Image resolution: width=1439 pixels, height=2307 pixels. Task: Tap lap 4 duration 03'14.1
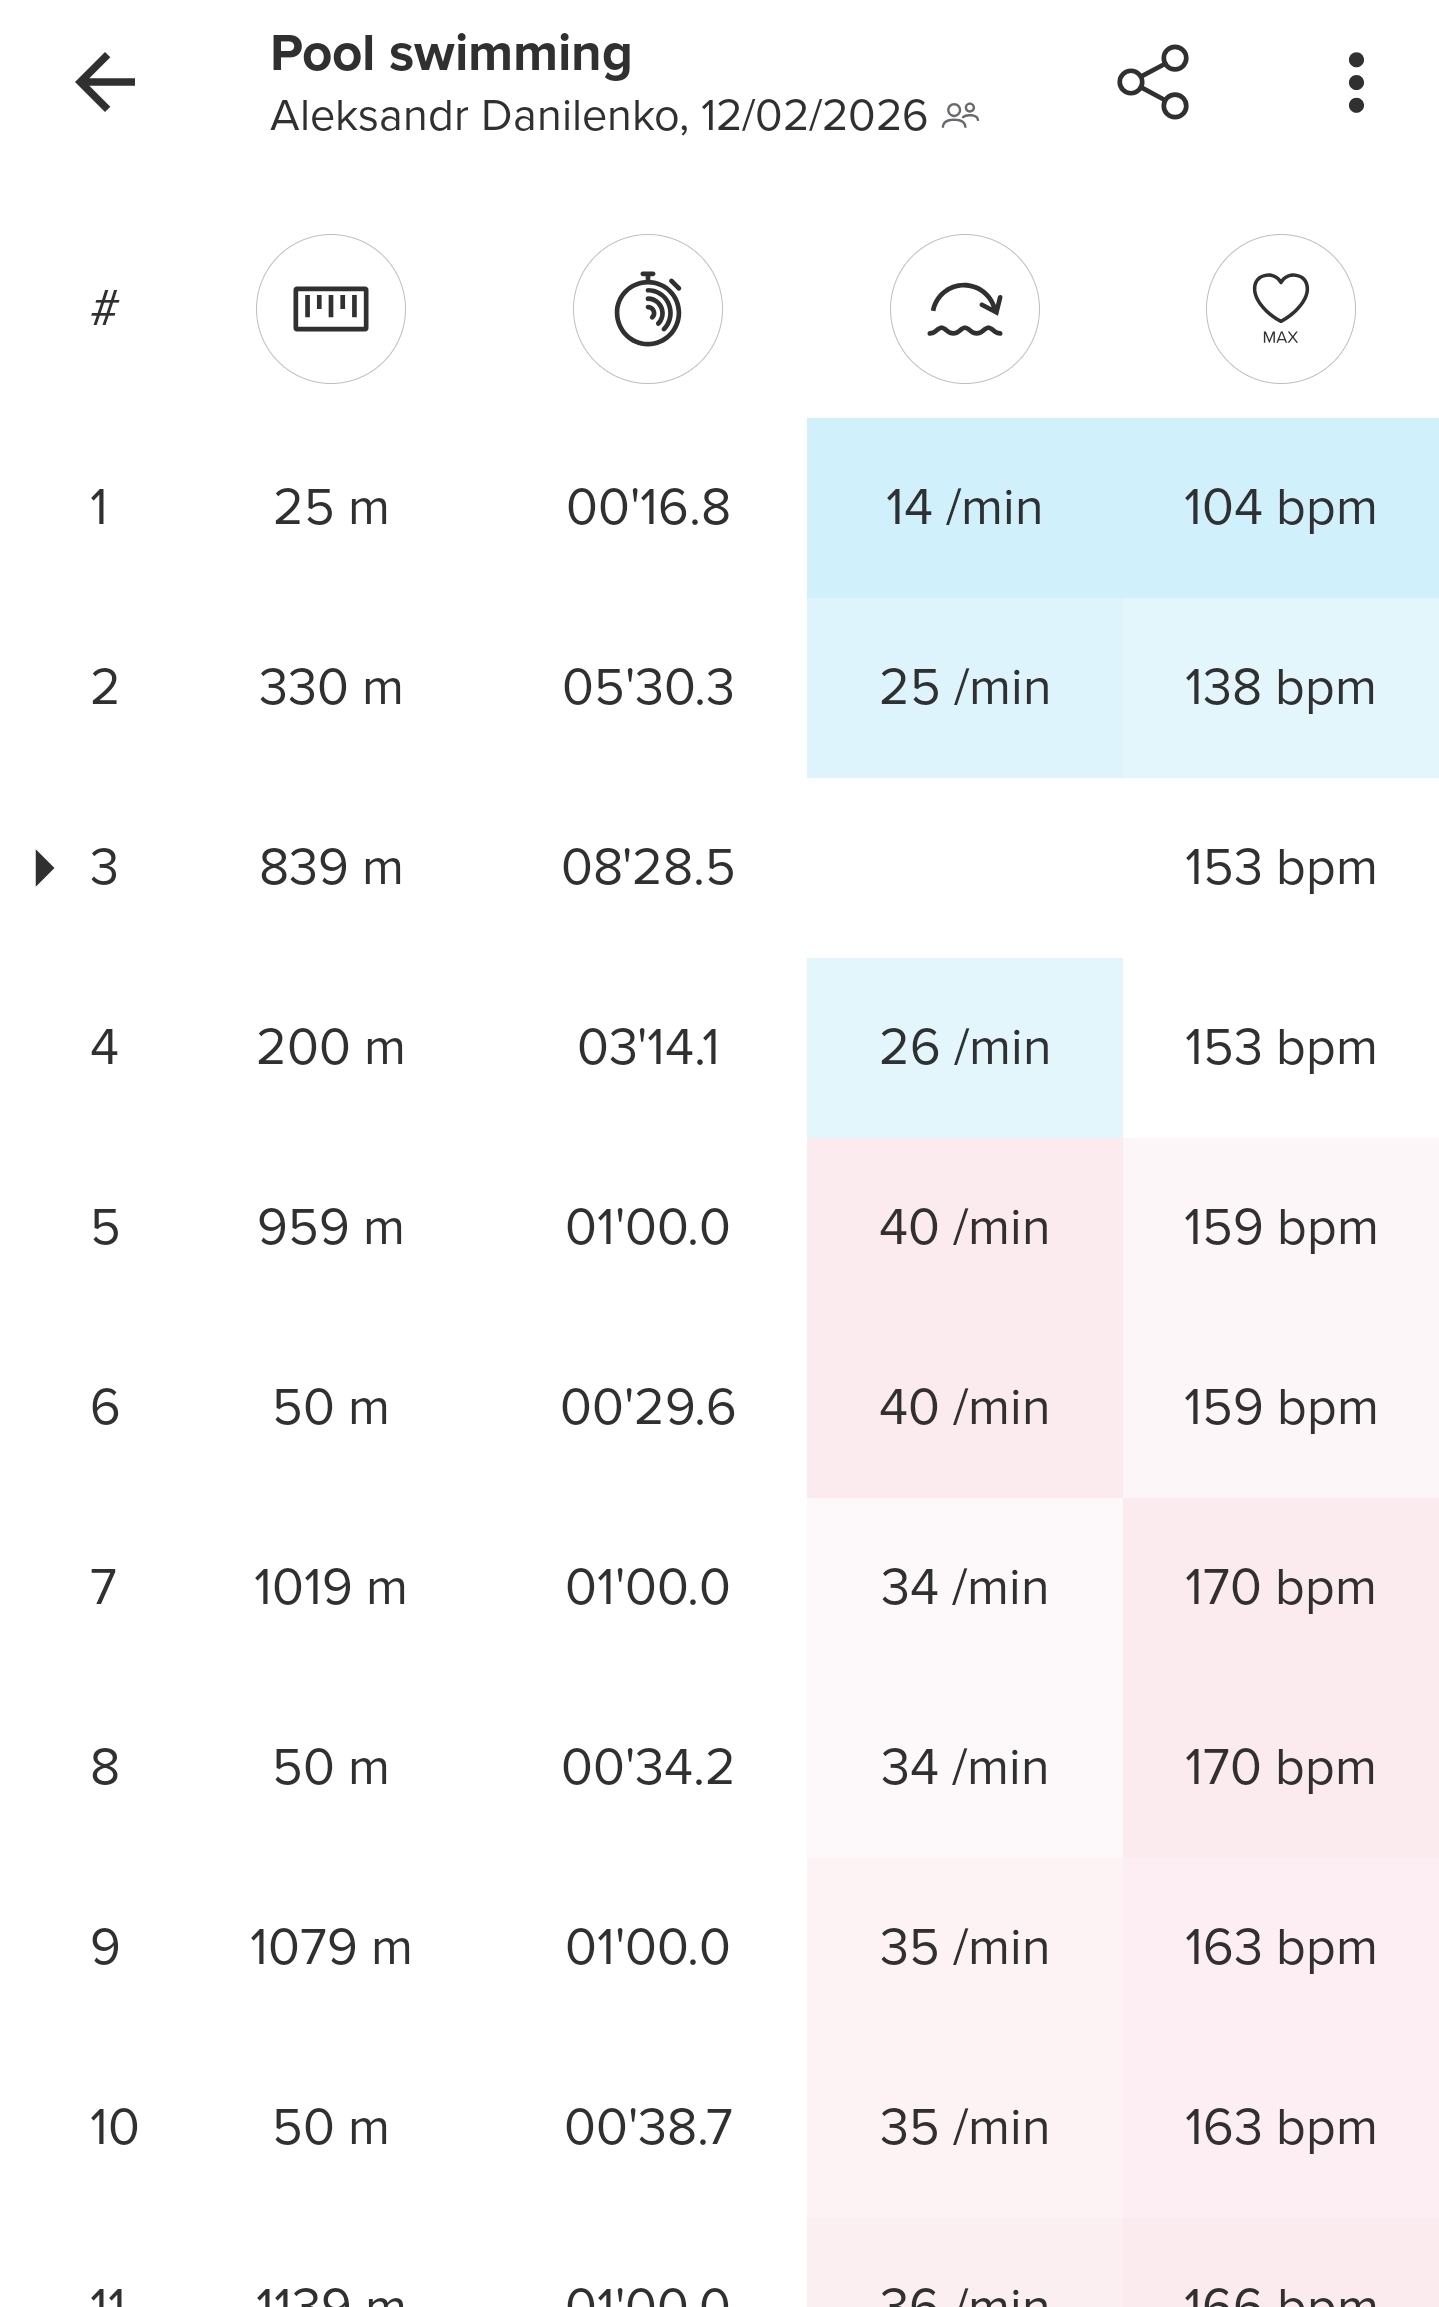648,1048
